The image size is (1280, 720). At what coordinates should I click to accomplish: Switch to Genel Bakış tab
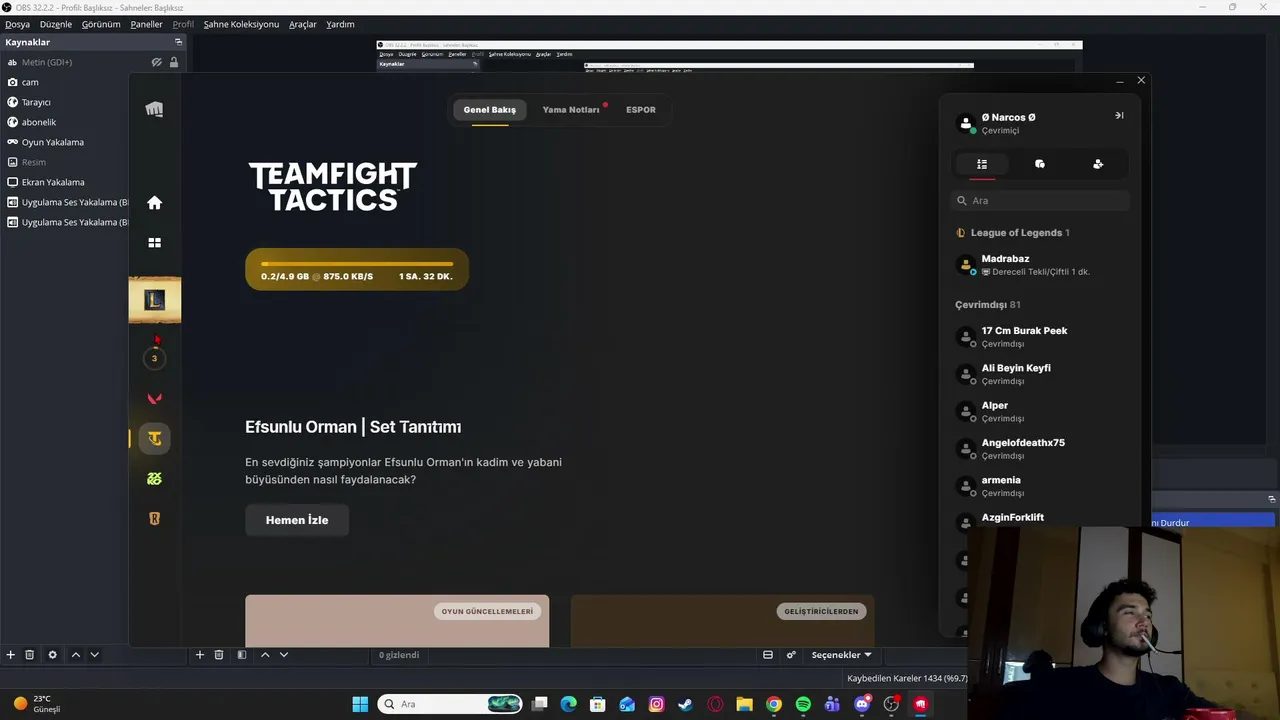point(490,110)
